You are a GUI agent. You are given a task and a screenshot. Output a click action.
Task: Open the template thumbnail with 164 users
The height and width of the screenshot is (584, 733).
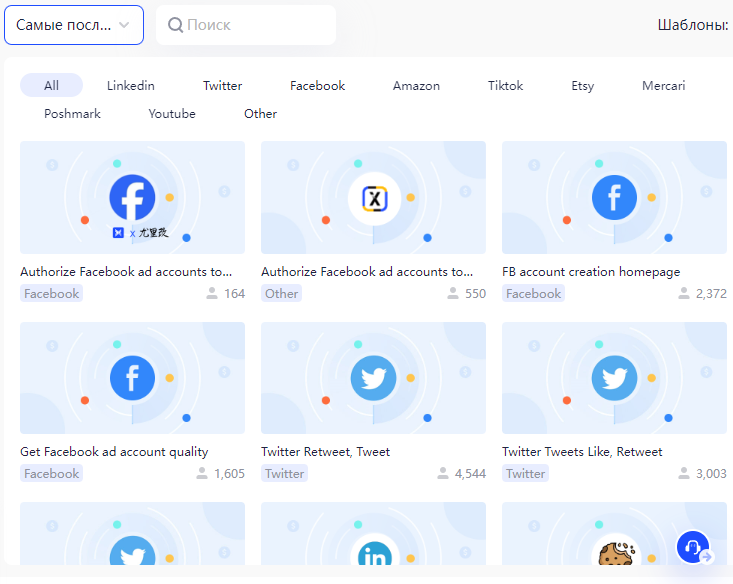click(132, 198)
